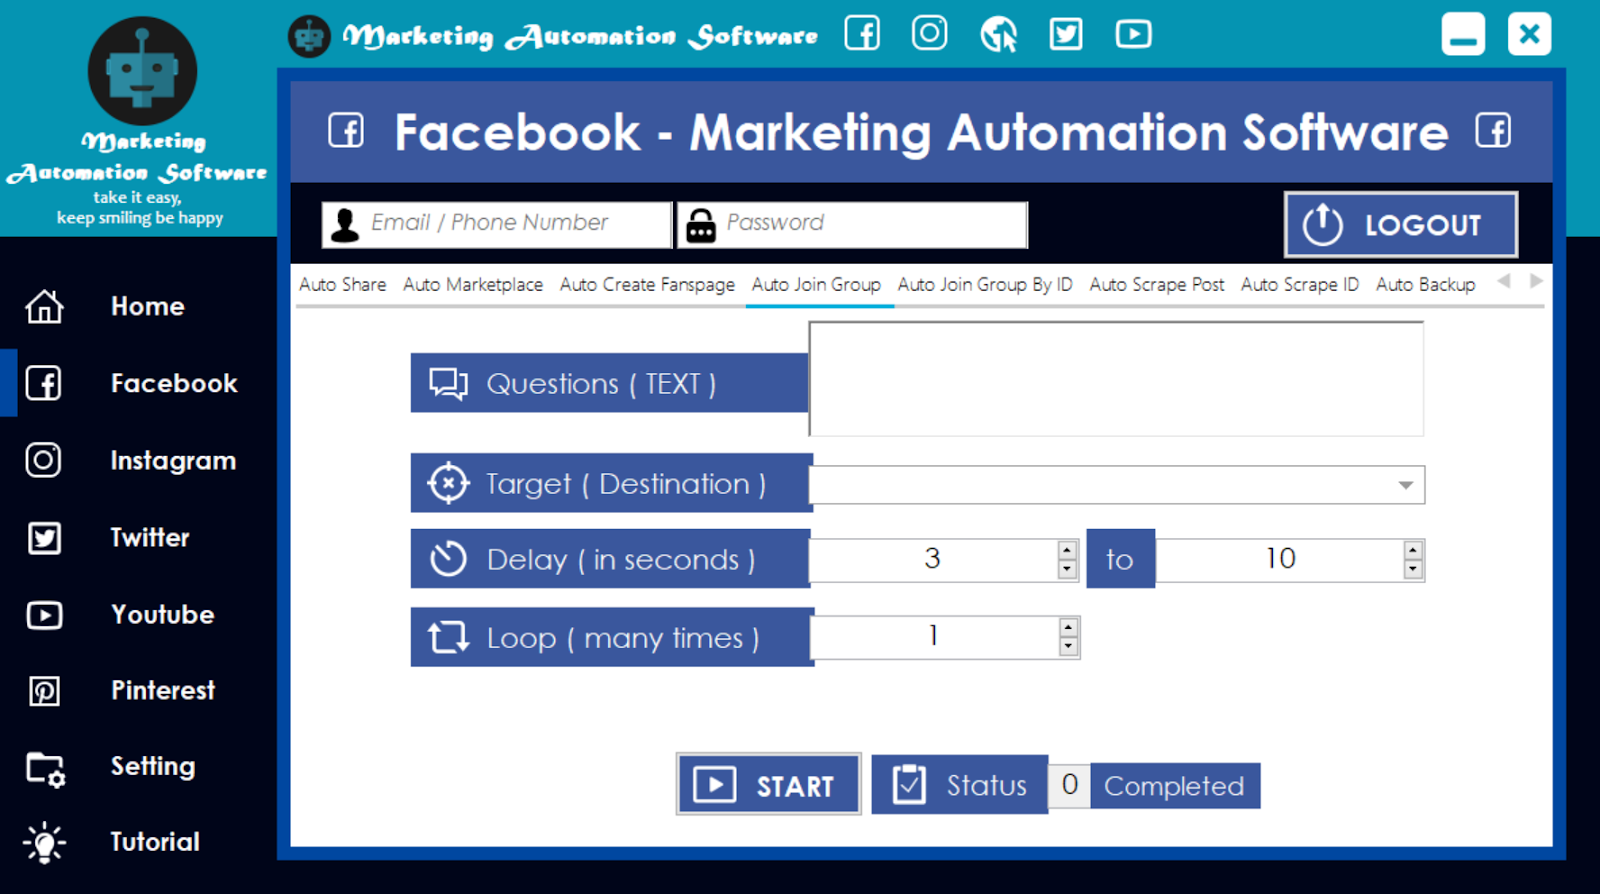Open the Twitter icon in top toolbar

click(x=1066, y=34)
